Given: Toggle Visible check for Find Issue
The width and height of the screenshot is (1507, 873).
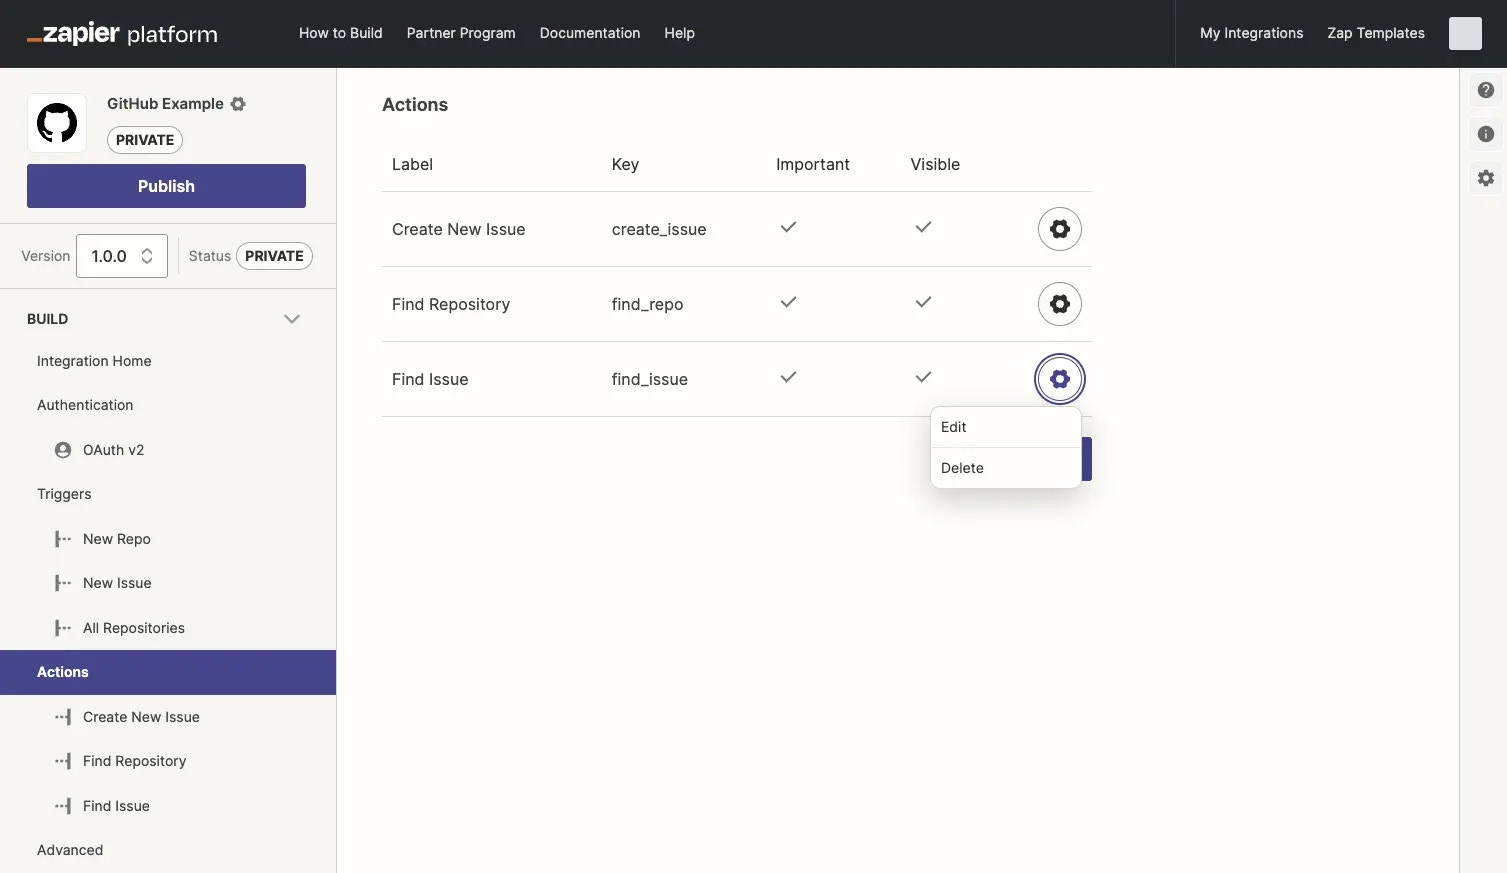Looking at the screenshot, I should pos(923,377).
